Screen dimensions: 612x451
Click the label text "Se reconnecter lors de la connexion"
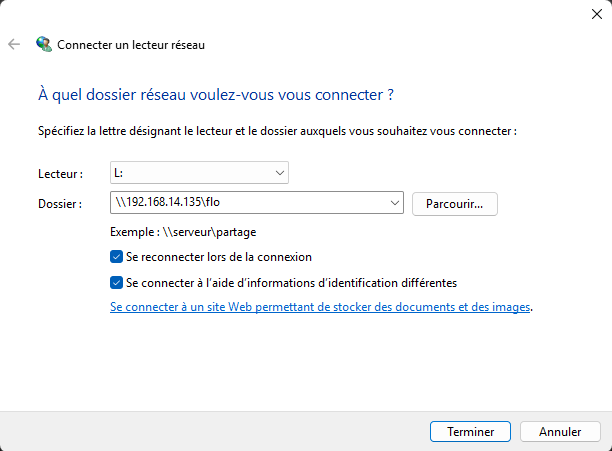219,257
